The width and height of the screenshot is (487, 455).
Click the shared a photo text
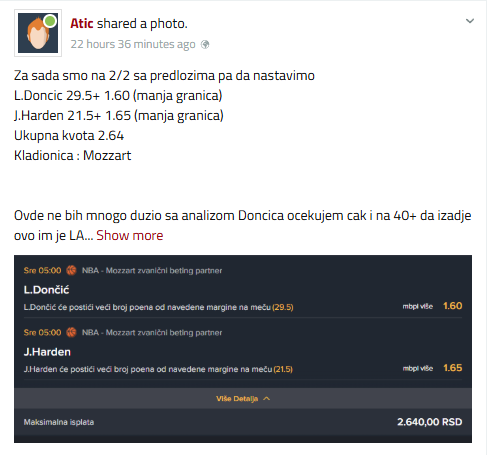point(142,24)
